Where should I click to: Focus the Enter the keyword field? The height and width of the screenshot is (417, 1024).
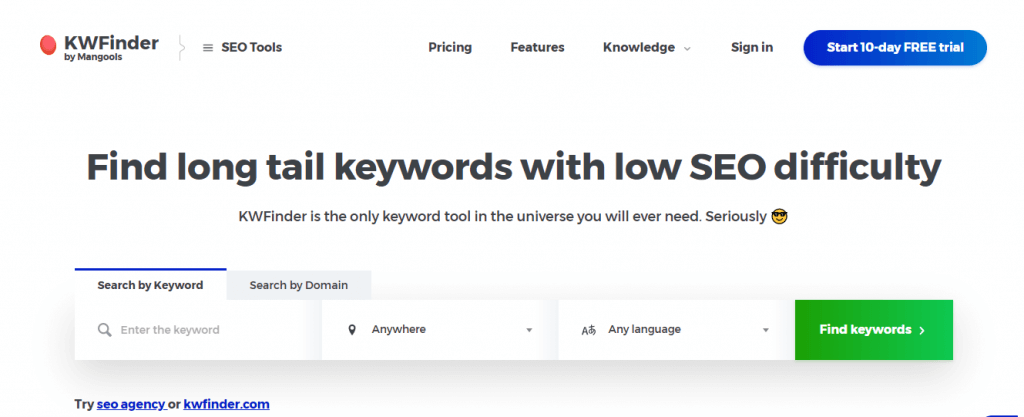click(210, 330)
